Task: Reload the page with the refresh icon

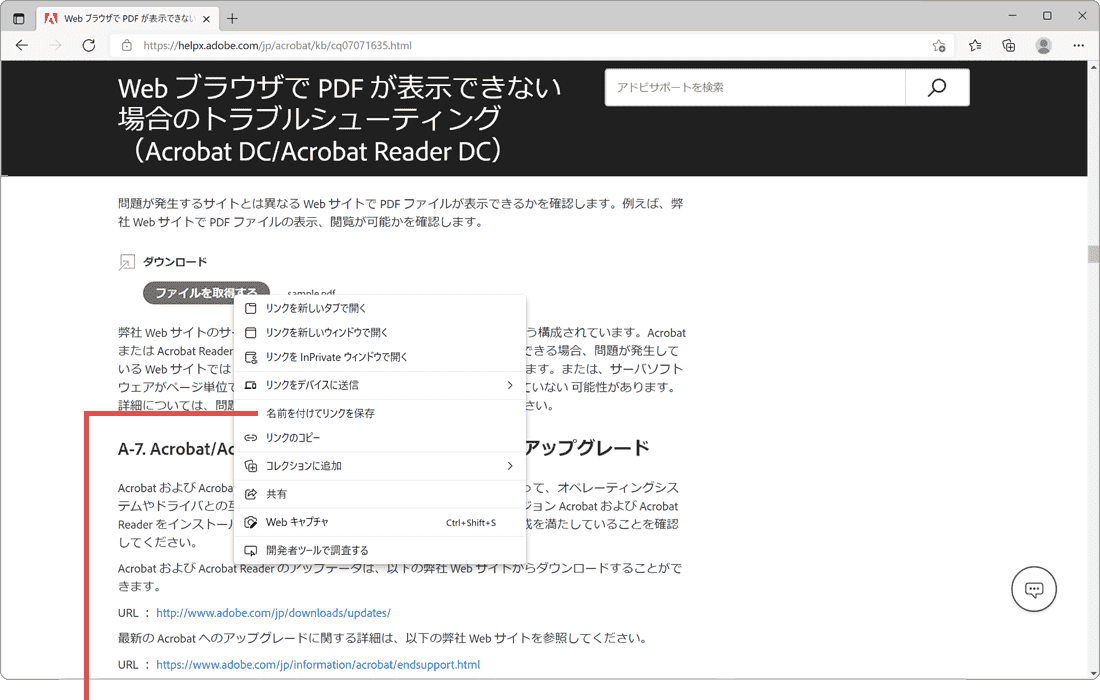Action: point(88,45)
